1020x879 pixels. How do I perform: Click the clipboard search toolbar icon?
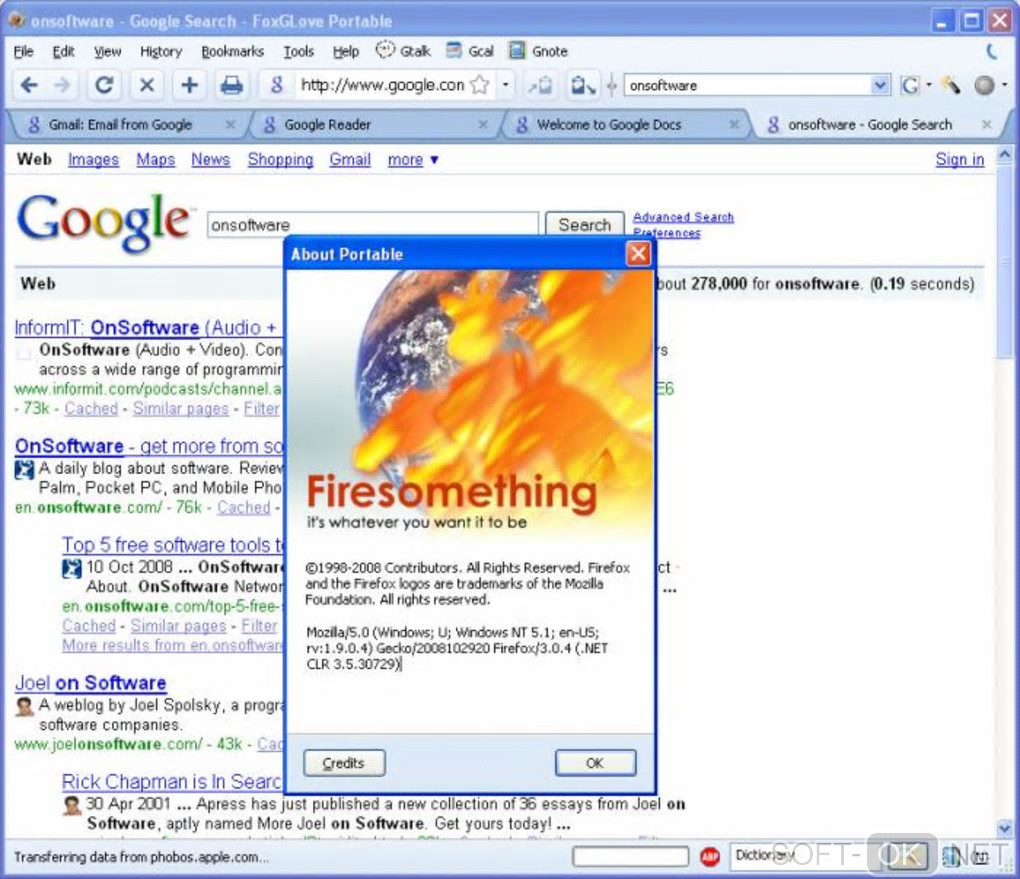582,85
